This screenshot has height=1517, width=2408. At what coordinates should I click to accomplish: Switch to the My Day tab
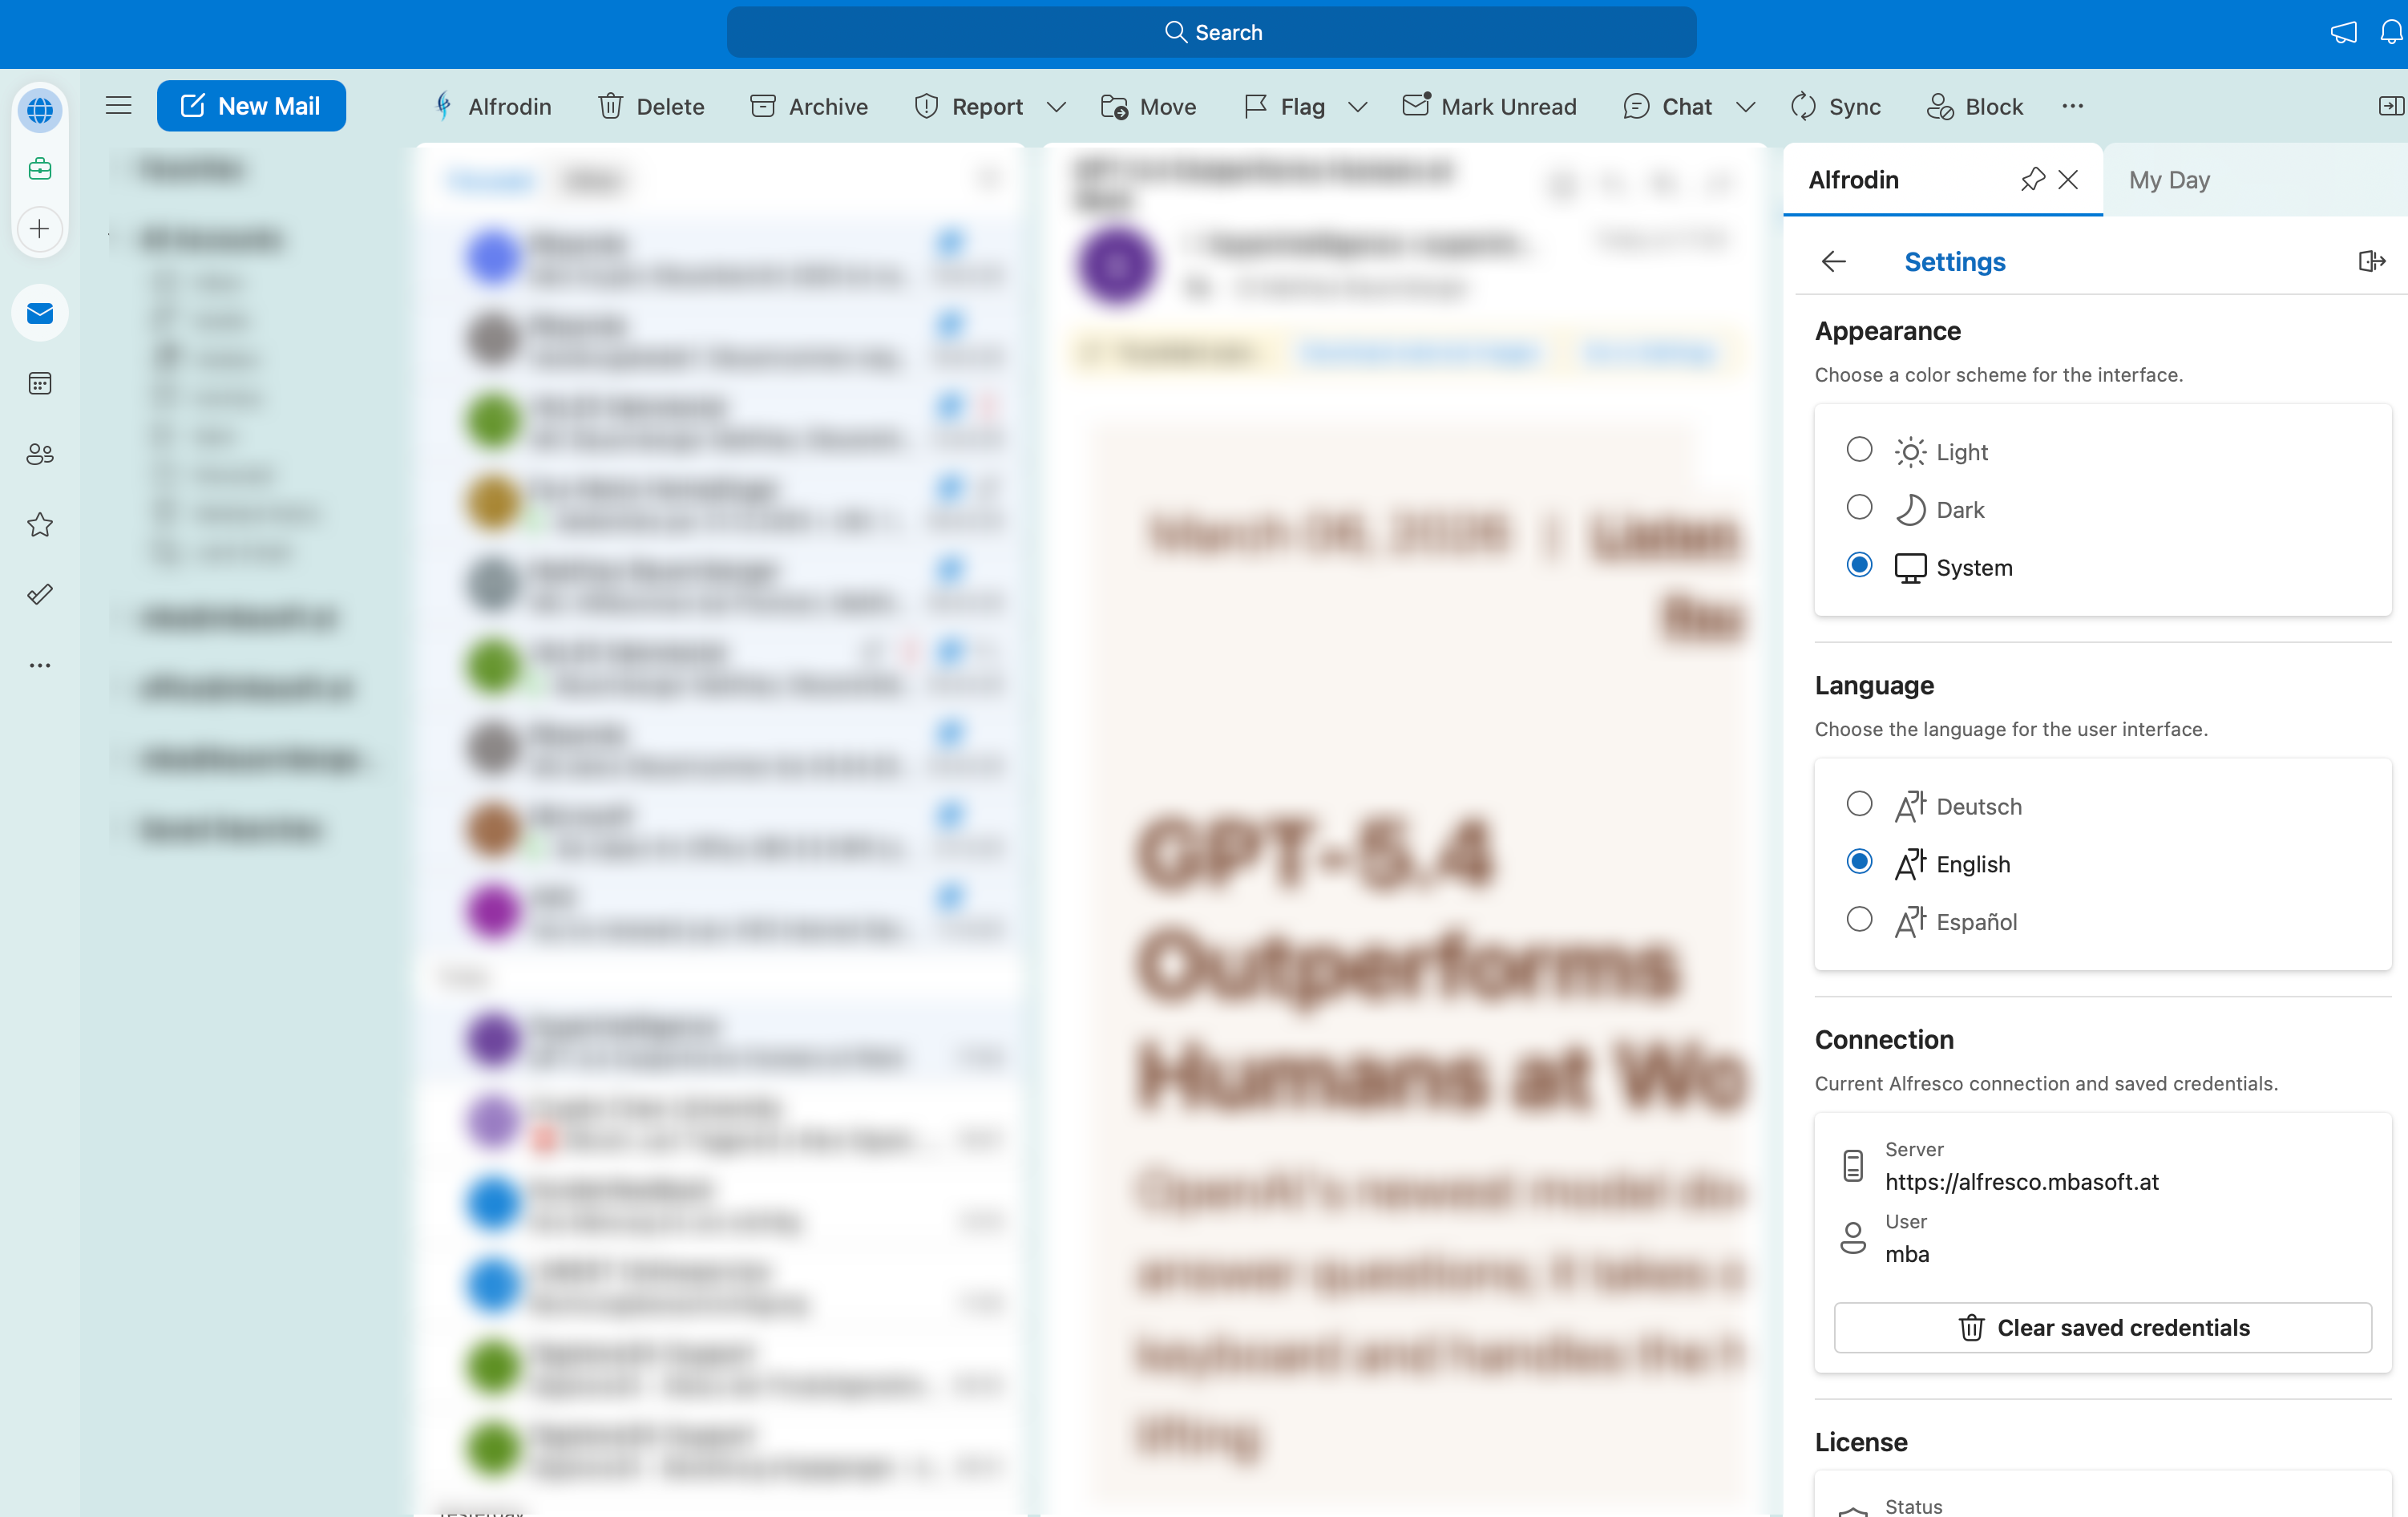[x=2168, y=180]
